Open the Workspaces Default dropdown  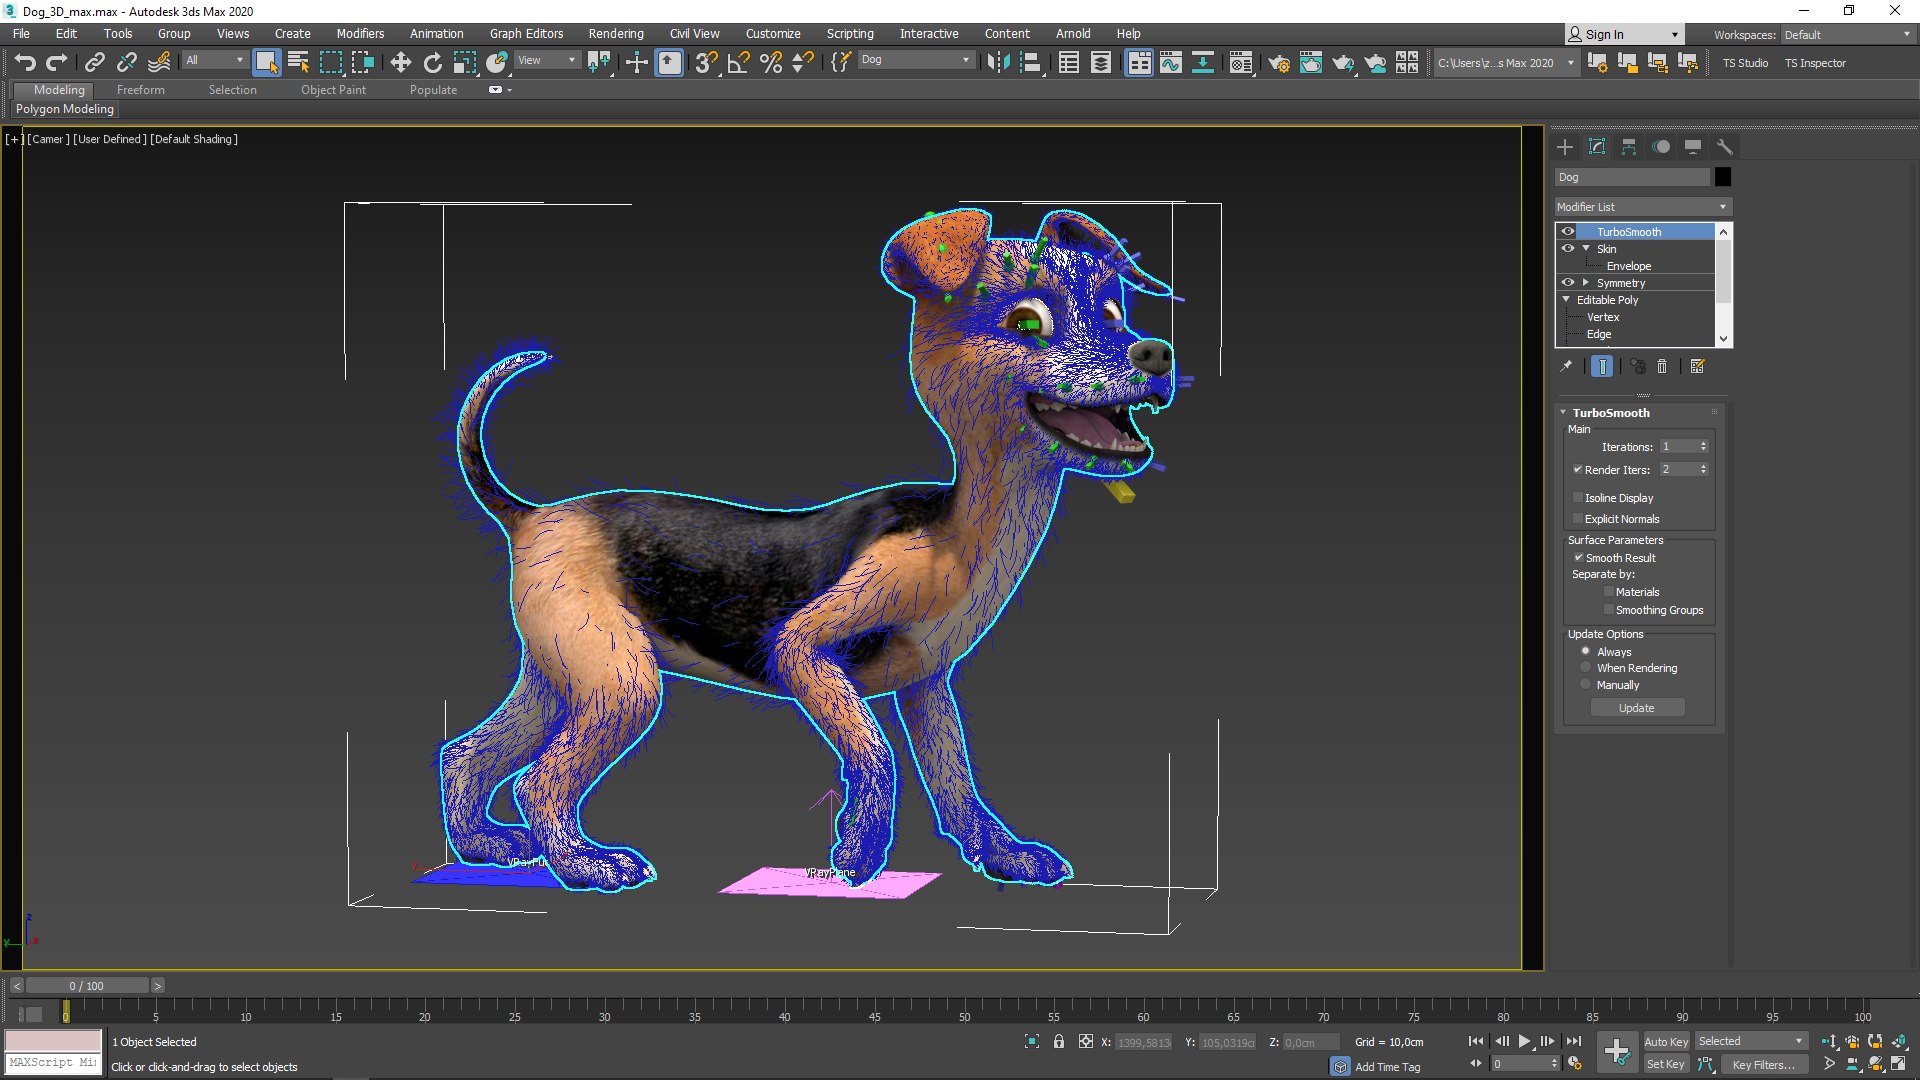coord(1847,34)
